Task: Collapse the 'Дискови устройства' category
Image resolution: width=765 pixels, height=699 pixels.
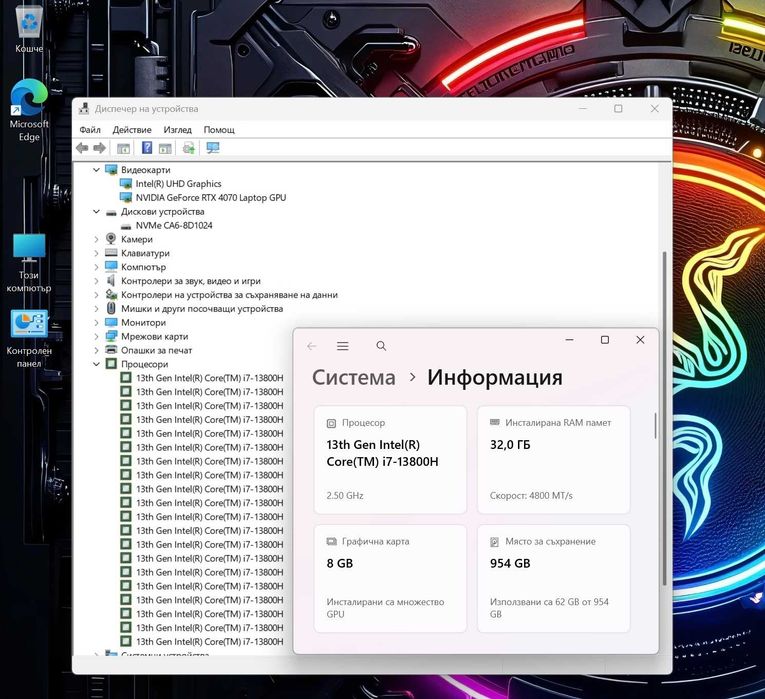Action: [x=97, y=212]
